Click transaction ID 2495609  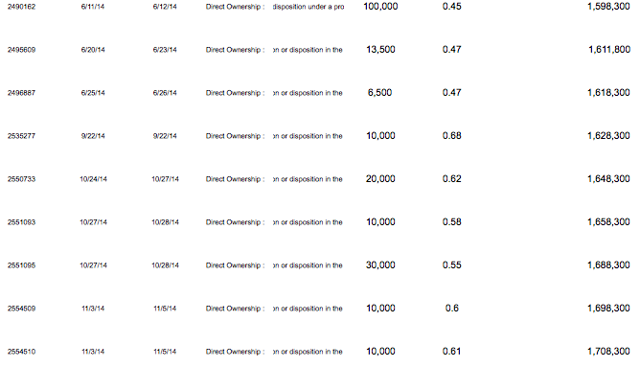point(21,50)
